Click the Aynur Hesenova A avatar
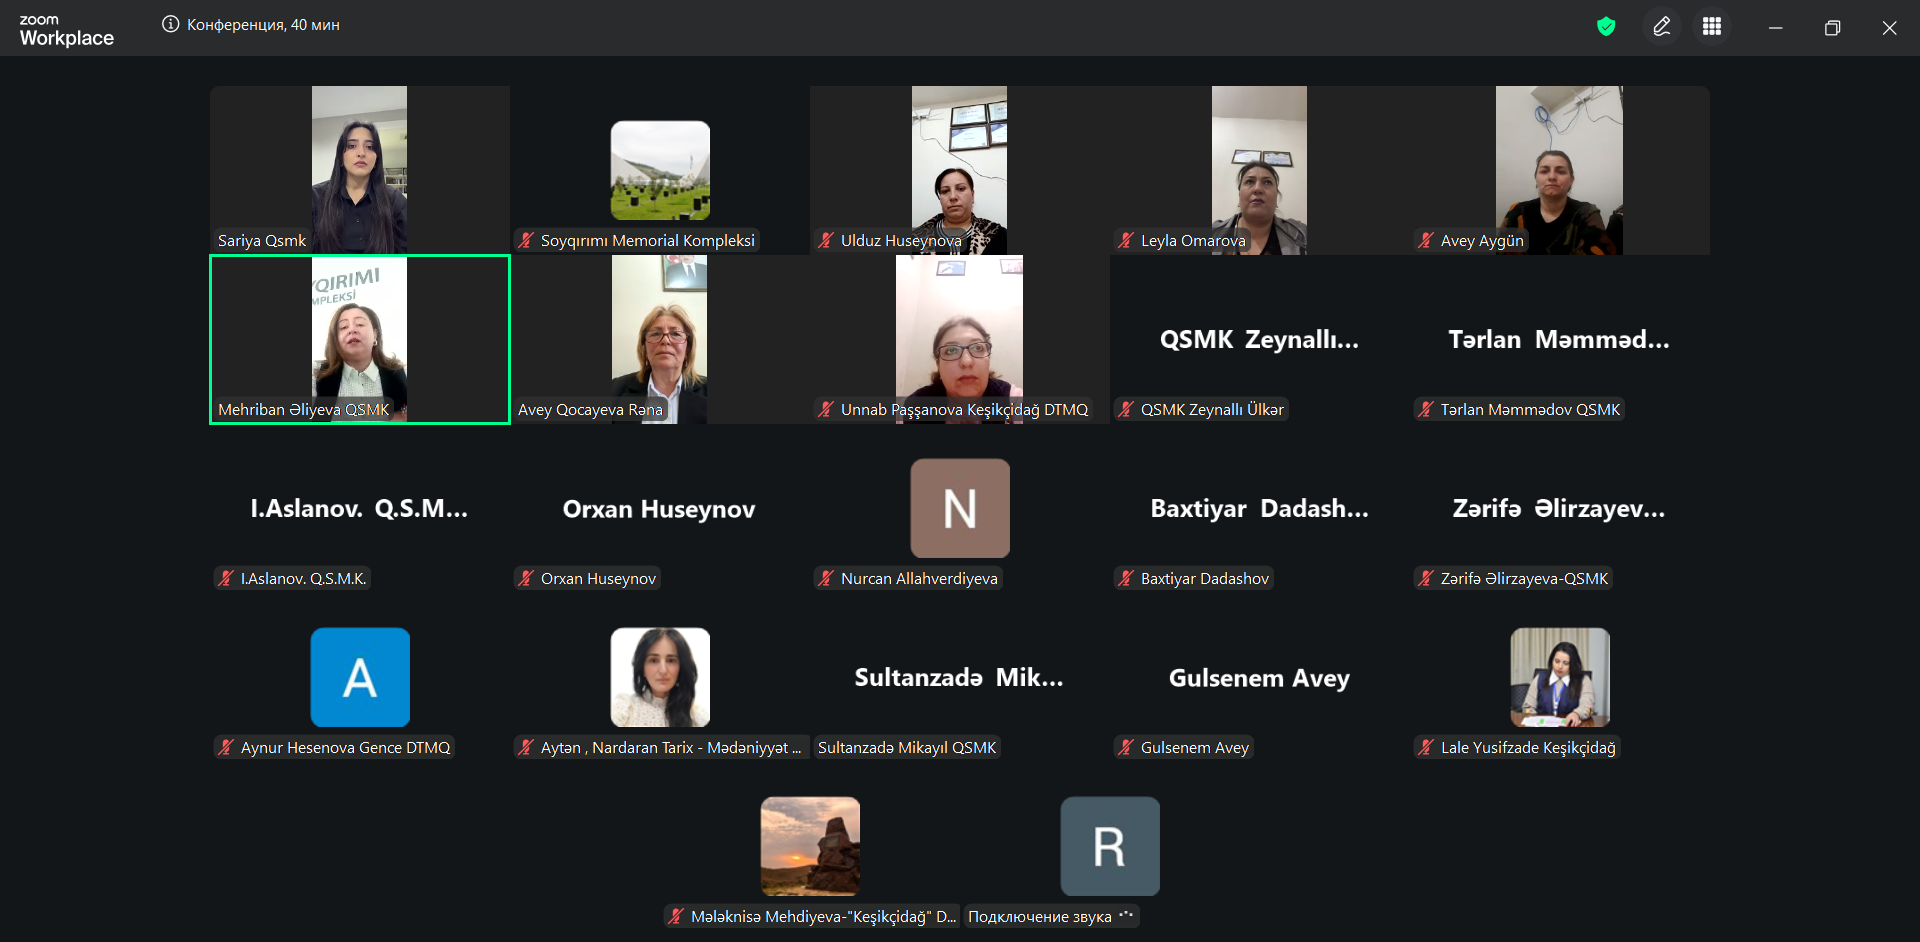The width and height of the screenshot is (1920, 942). pos(360,677)
